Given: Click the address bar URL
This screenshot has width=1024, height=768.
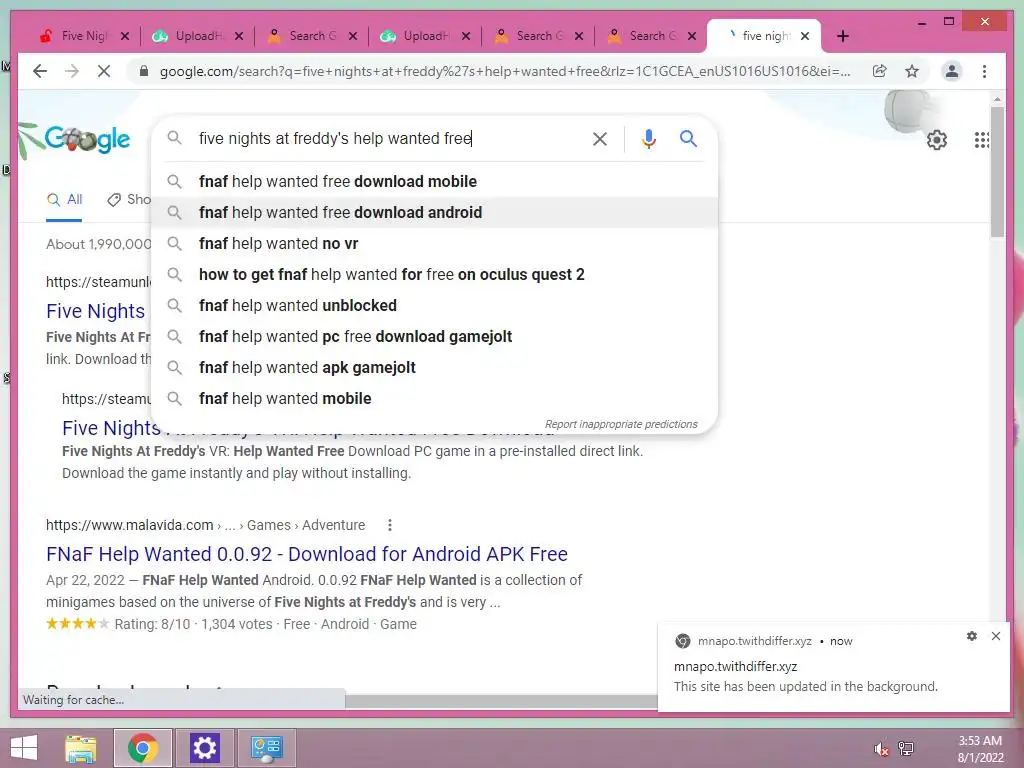Looking at the screenshot, I should click(x=505, y=71).
